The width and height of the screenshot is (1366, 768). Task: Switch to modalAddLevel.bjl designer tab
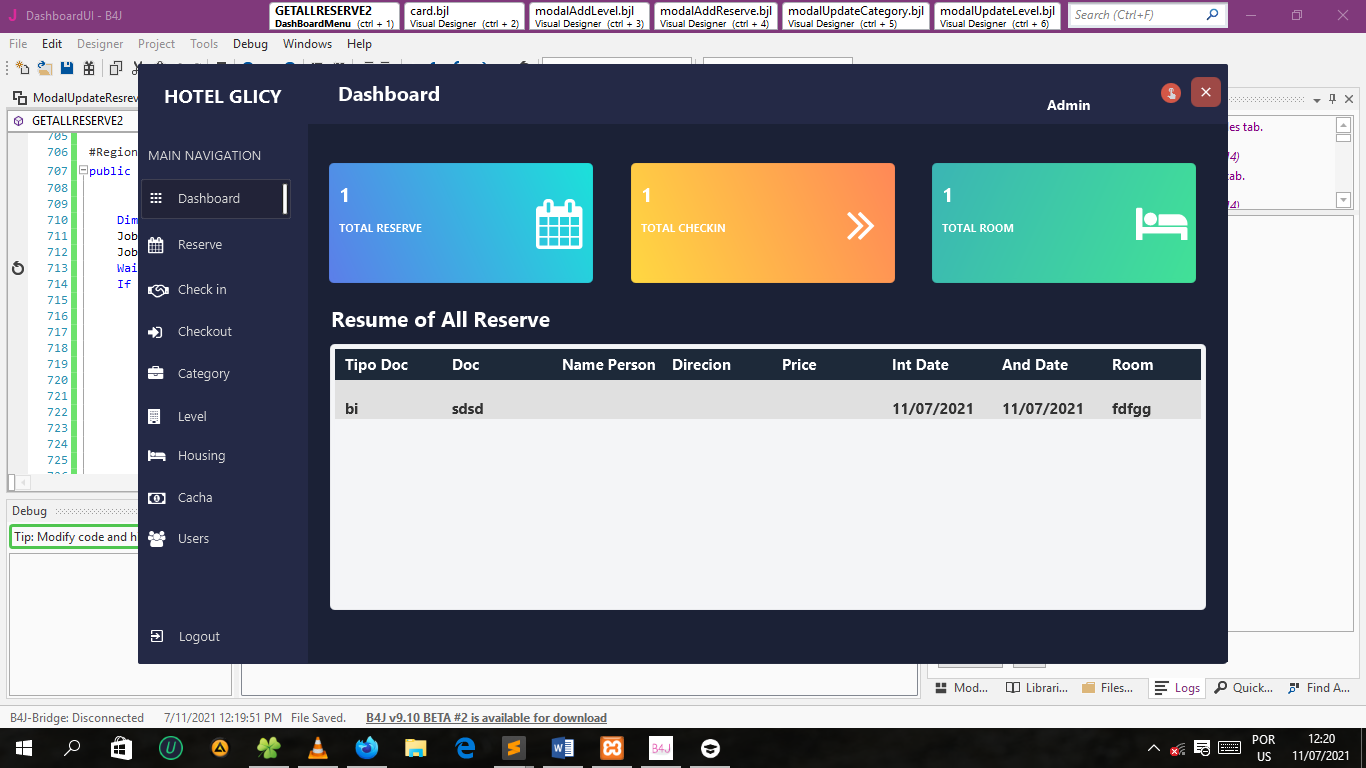pyautogui.click(x=590, y=16)
